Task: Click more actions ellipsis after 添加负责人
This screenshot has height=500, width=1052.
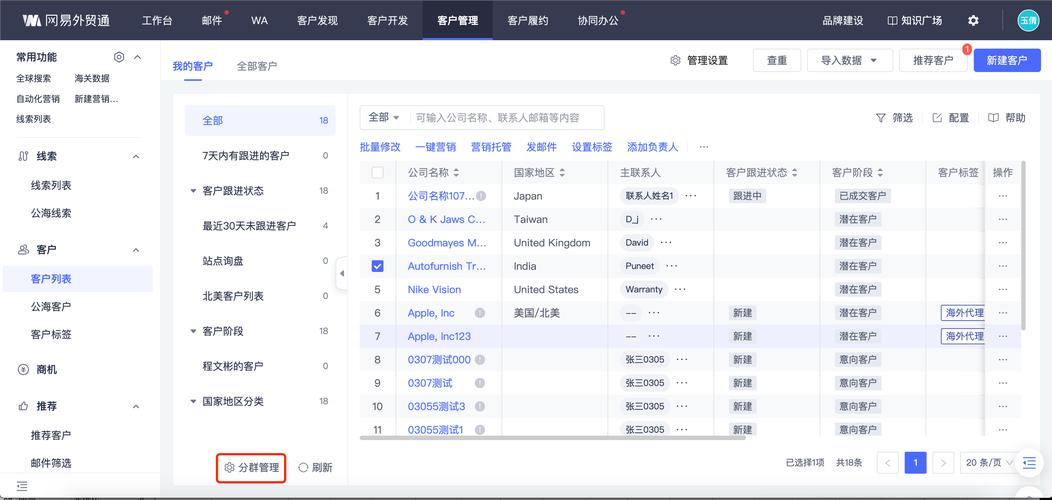Action: coord(703,147)
